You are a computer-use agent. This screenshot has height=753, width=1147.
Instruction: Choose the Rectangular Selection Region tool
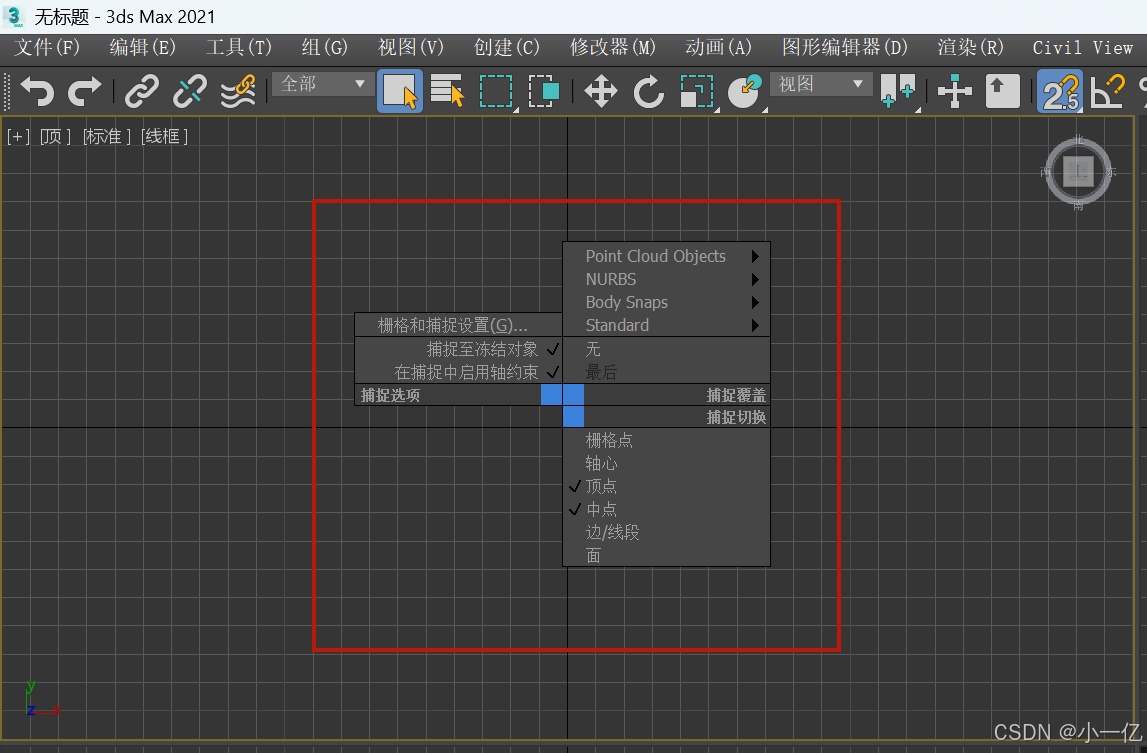496,91
